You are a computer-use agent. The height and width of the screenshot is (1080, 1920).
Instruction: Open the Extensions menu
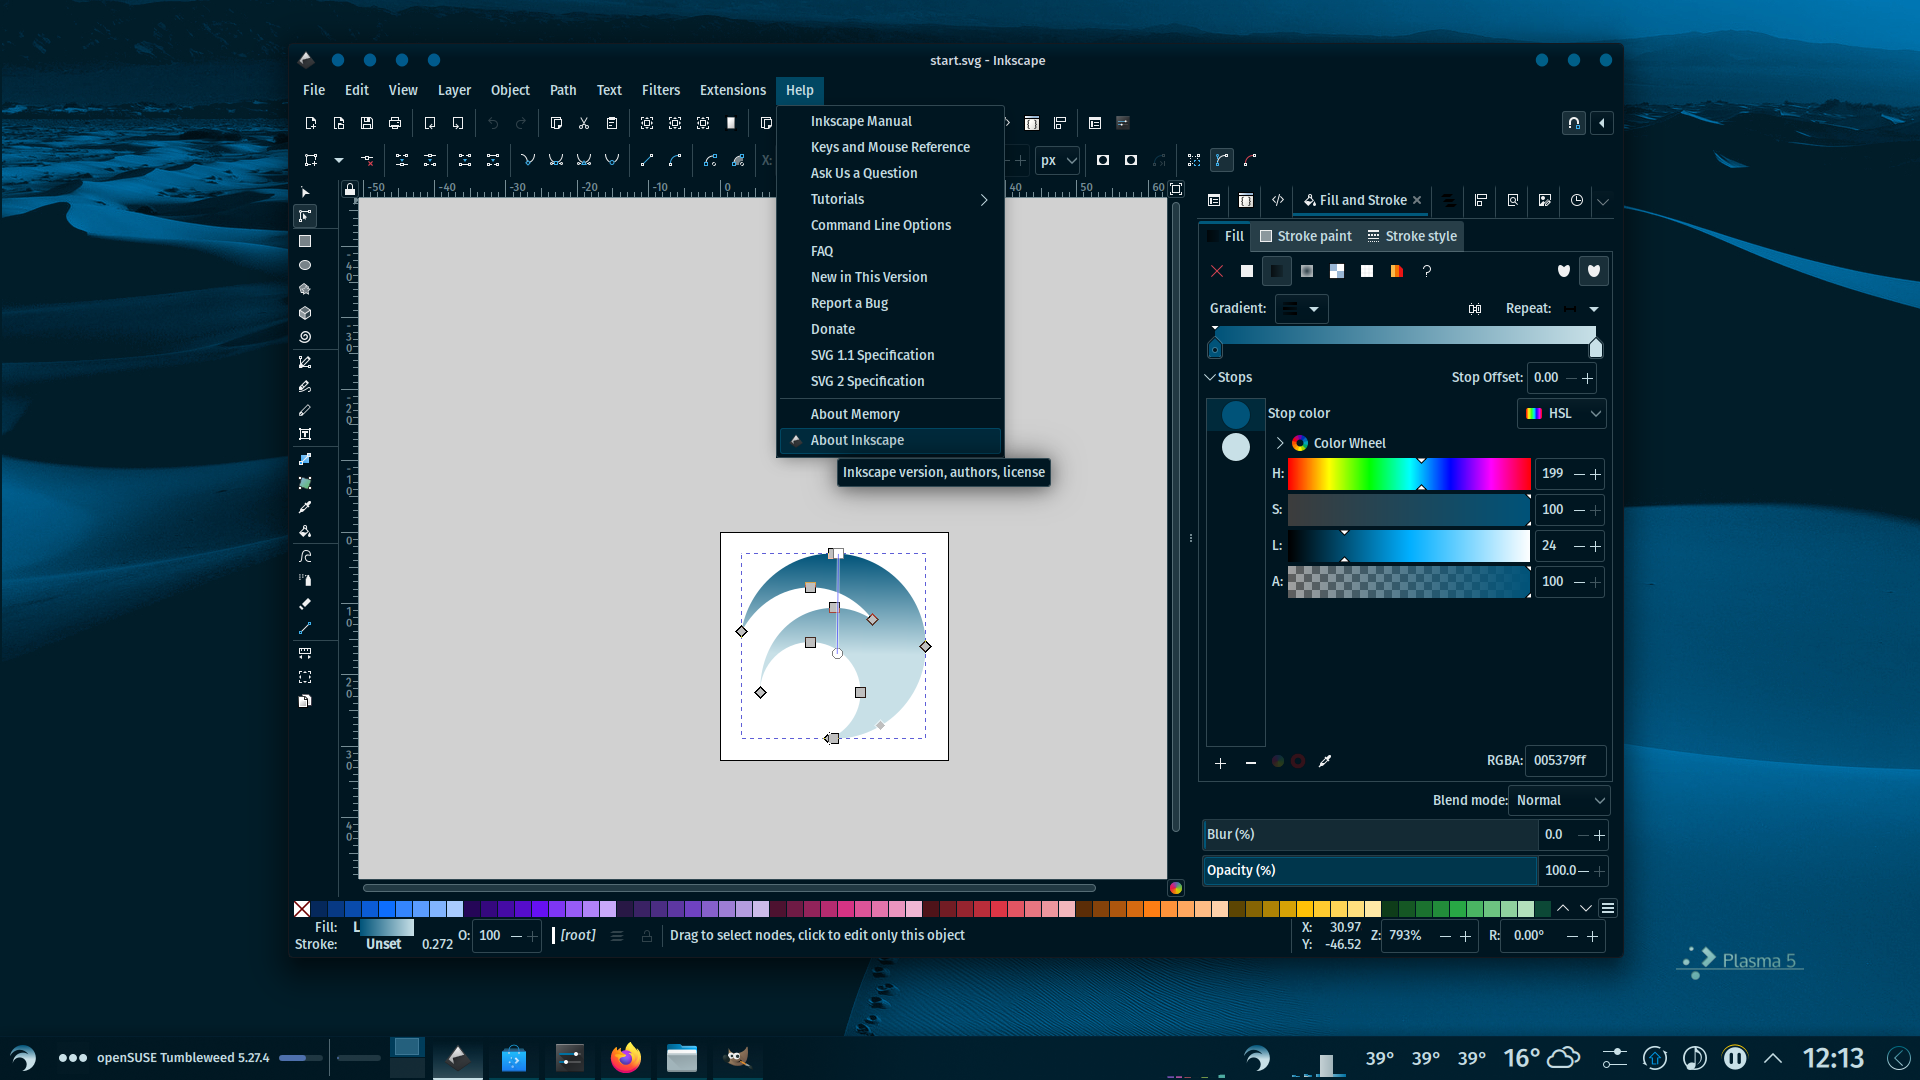(732, 90)
